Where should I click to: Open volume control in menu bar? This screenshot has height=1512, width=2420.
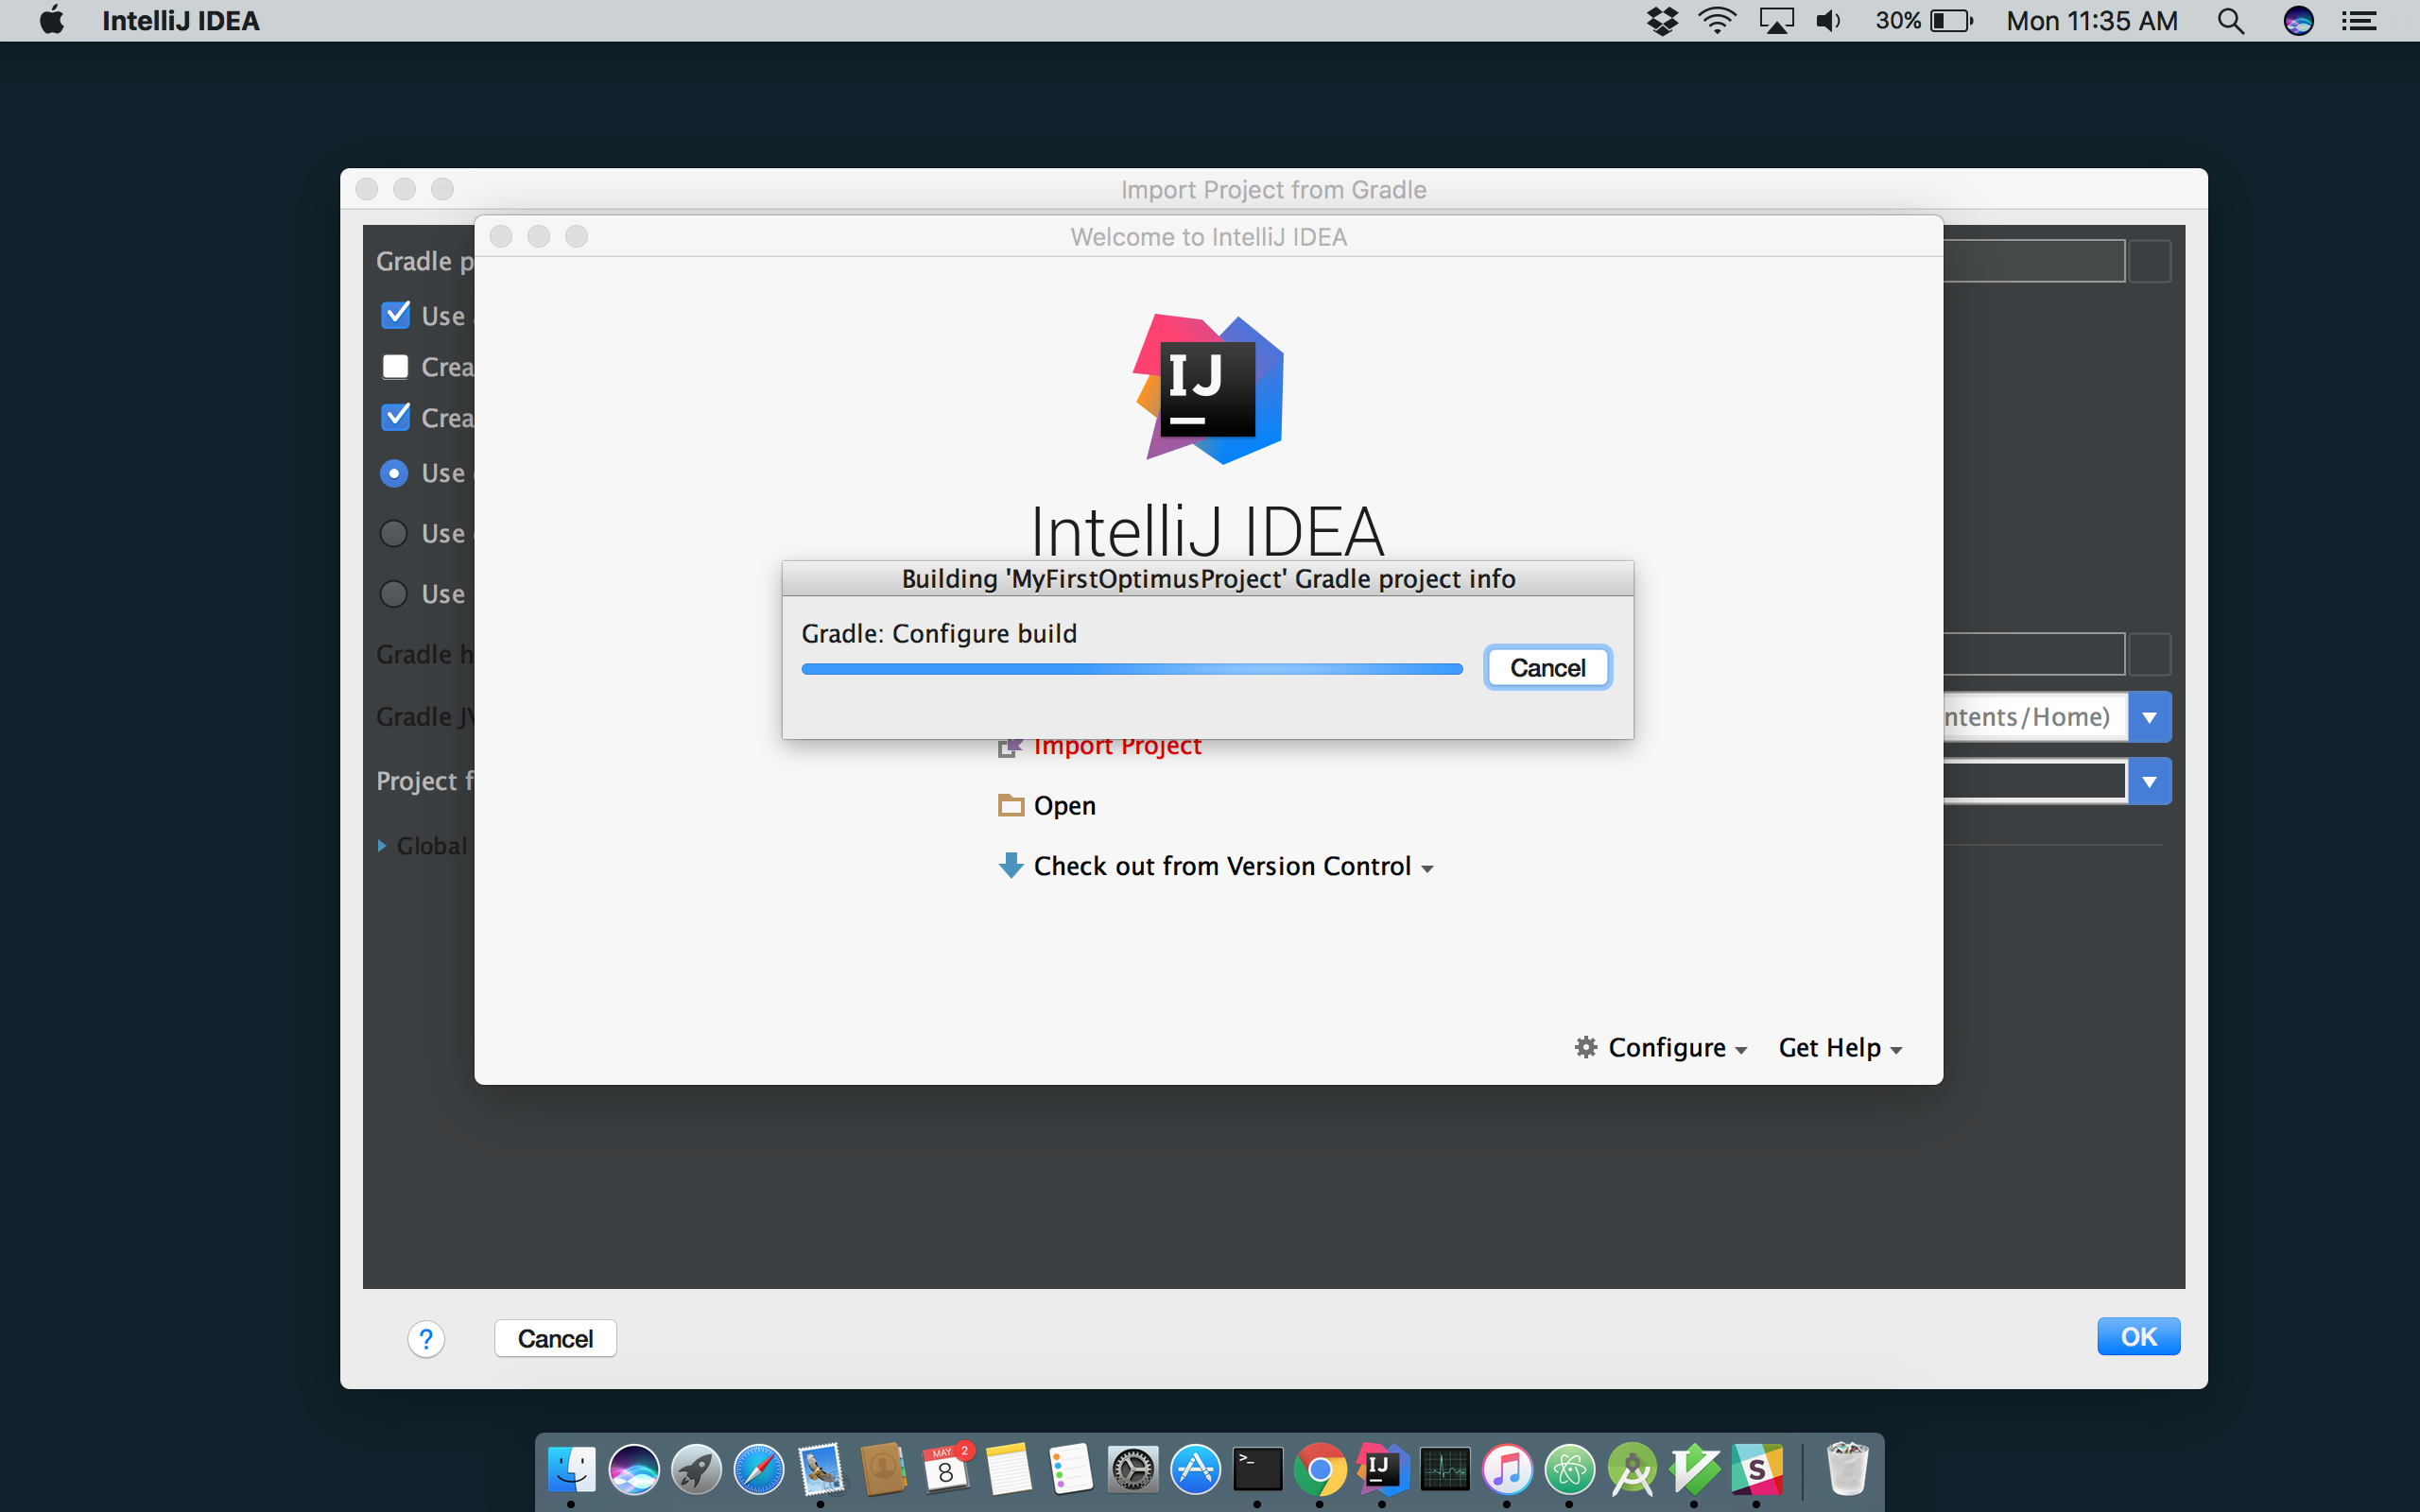[1828, 21]
